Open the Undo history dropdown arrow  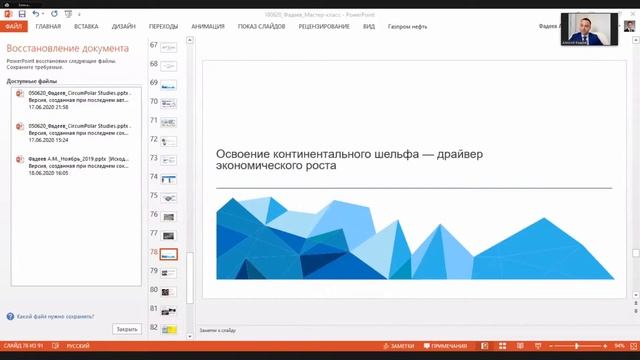pyautogui.click(x=43, y=14)
